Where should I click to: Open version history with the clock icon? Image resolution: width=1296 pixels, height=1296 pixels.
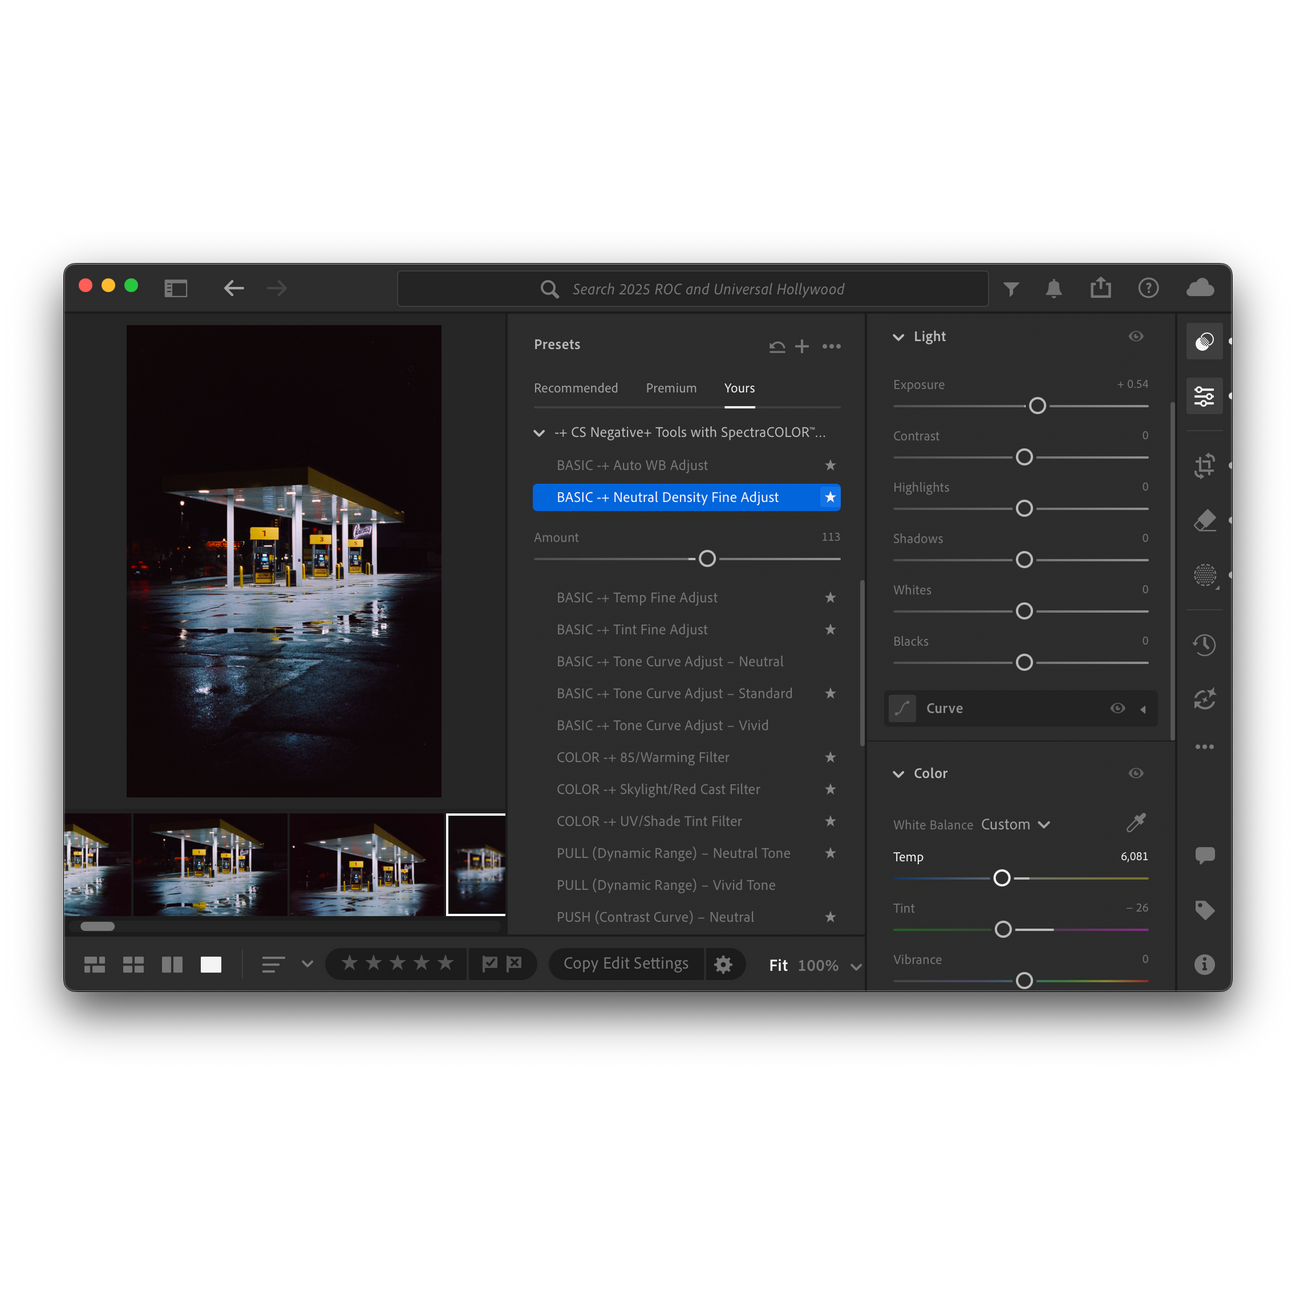point(1204,644)
